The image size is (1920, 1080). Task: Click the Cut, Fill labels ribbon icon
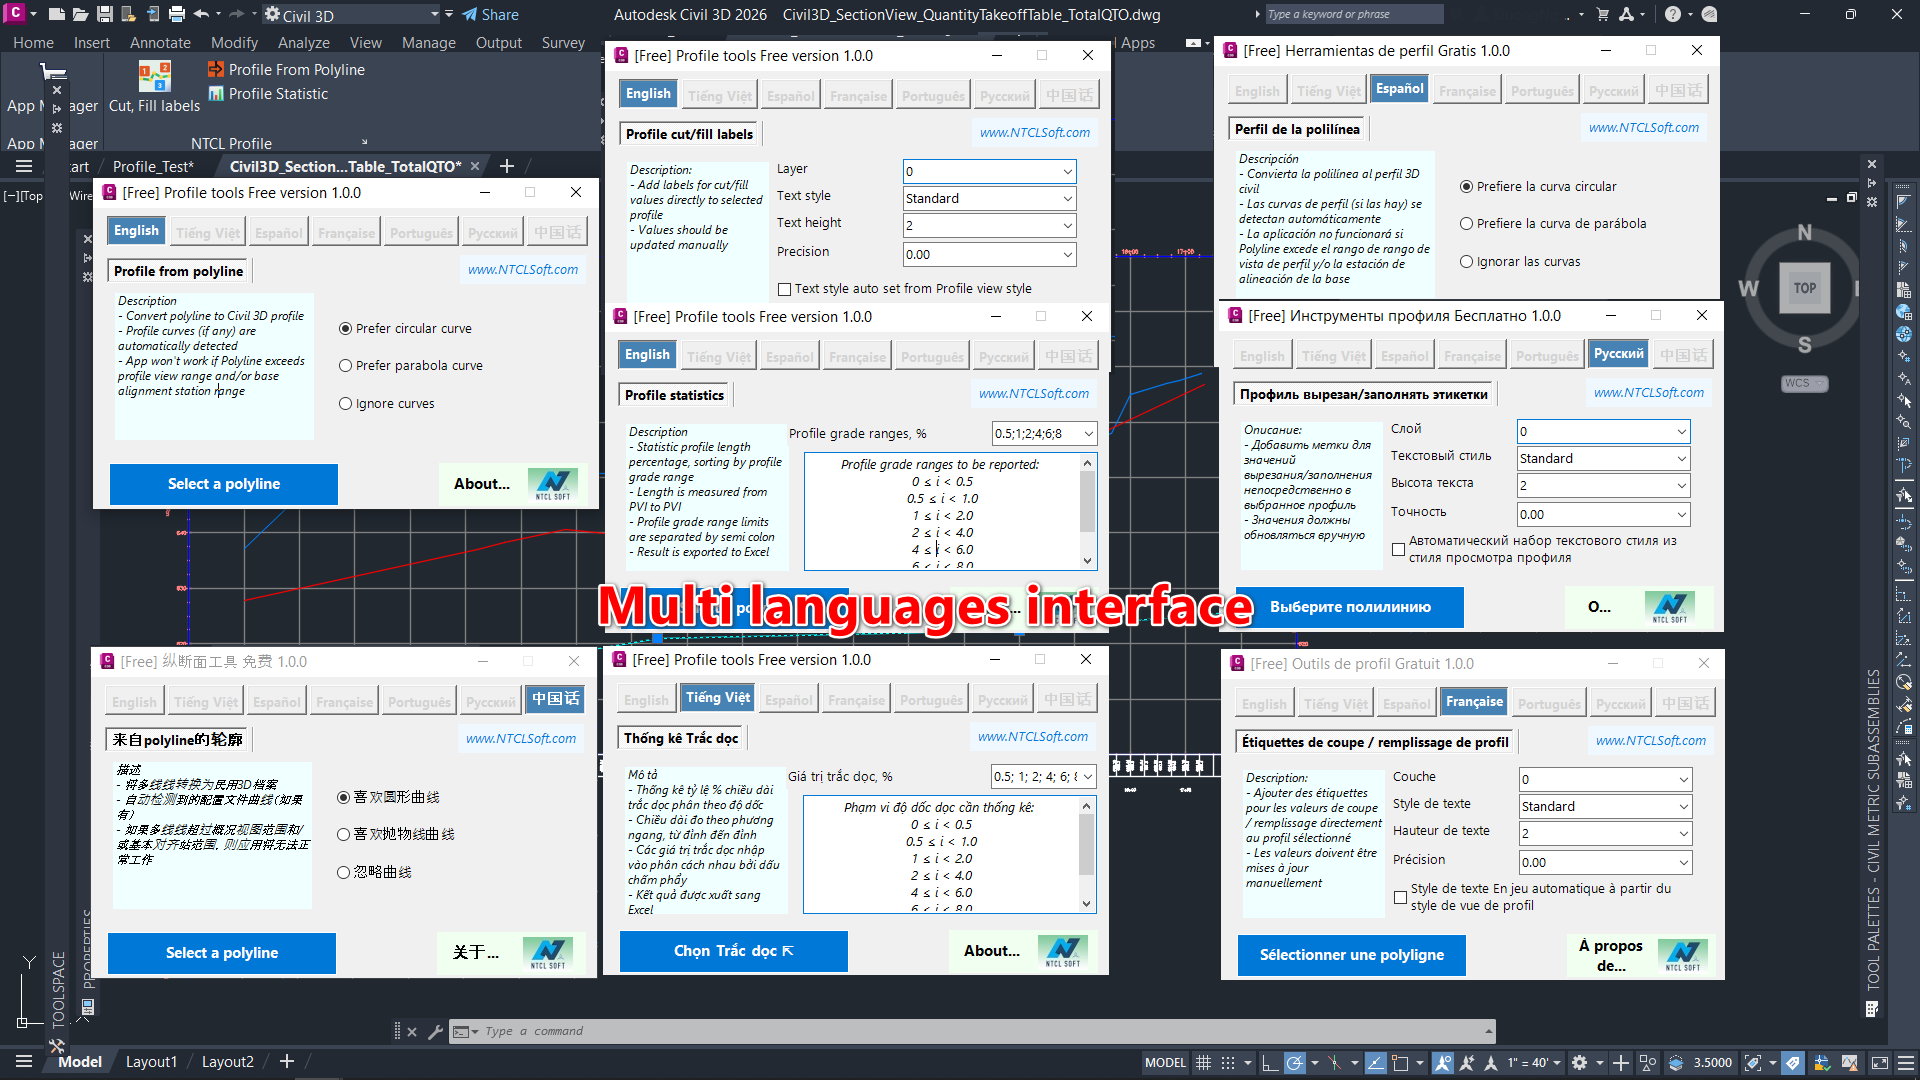(x=154, y=76)
